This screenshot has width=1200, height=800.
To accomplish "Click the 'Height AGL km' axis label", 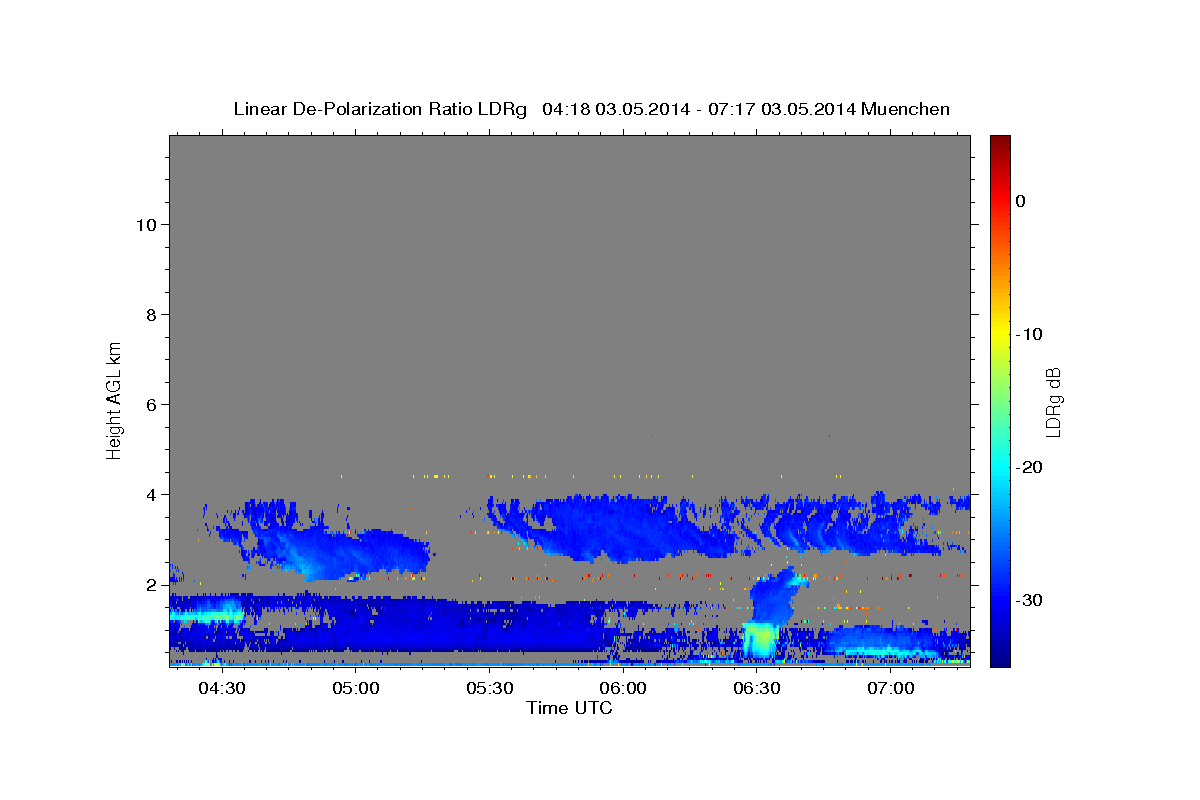I will [115, 399].
